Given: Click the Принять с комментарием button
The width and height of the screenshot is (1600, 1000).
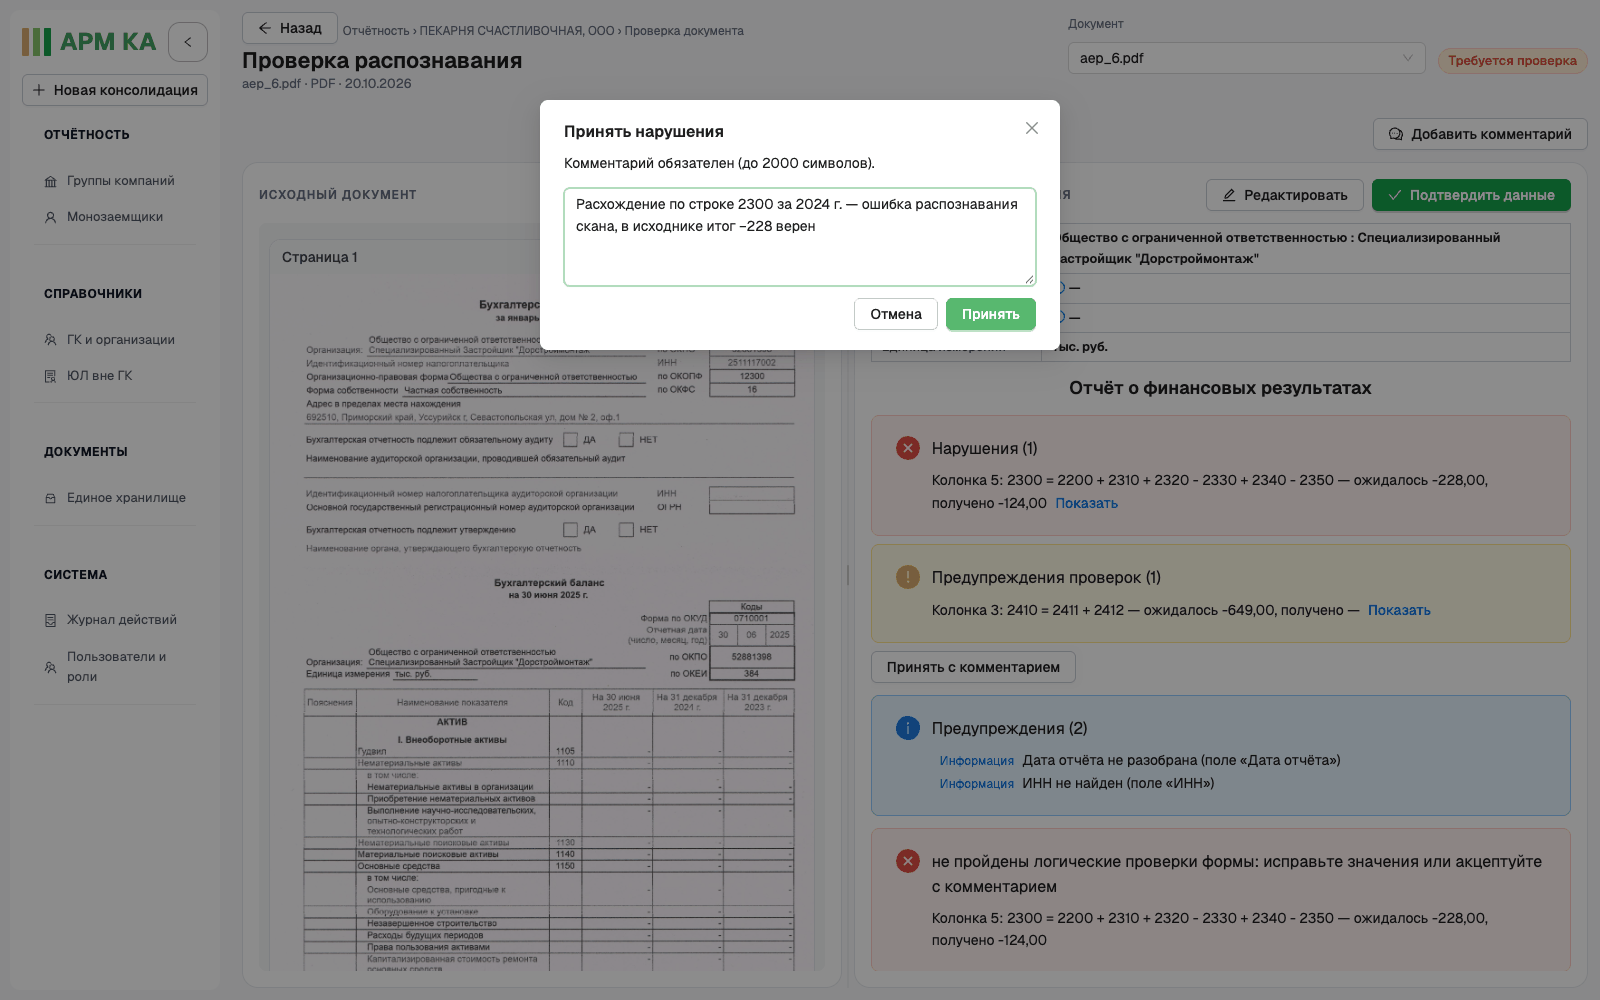Looking at the screenshot, I should (973, 667).
